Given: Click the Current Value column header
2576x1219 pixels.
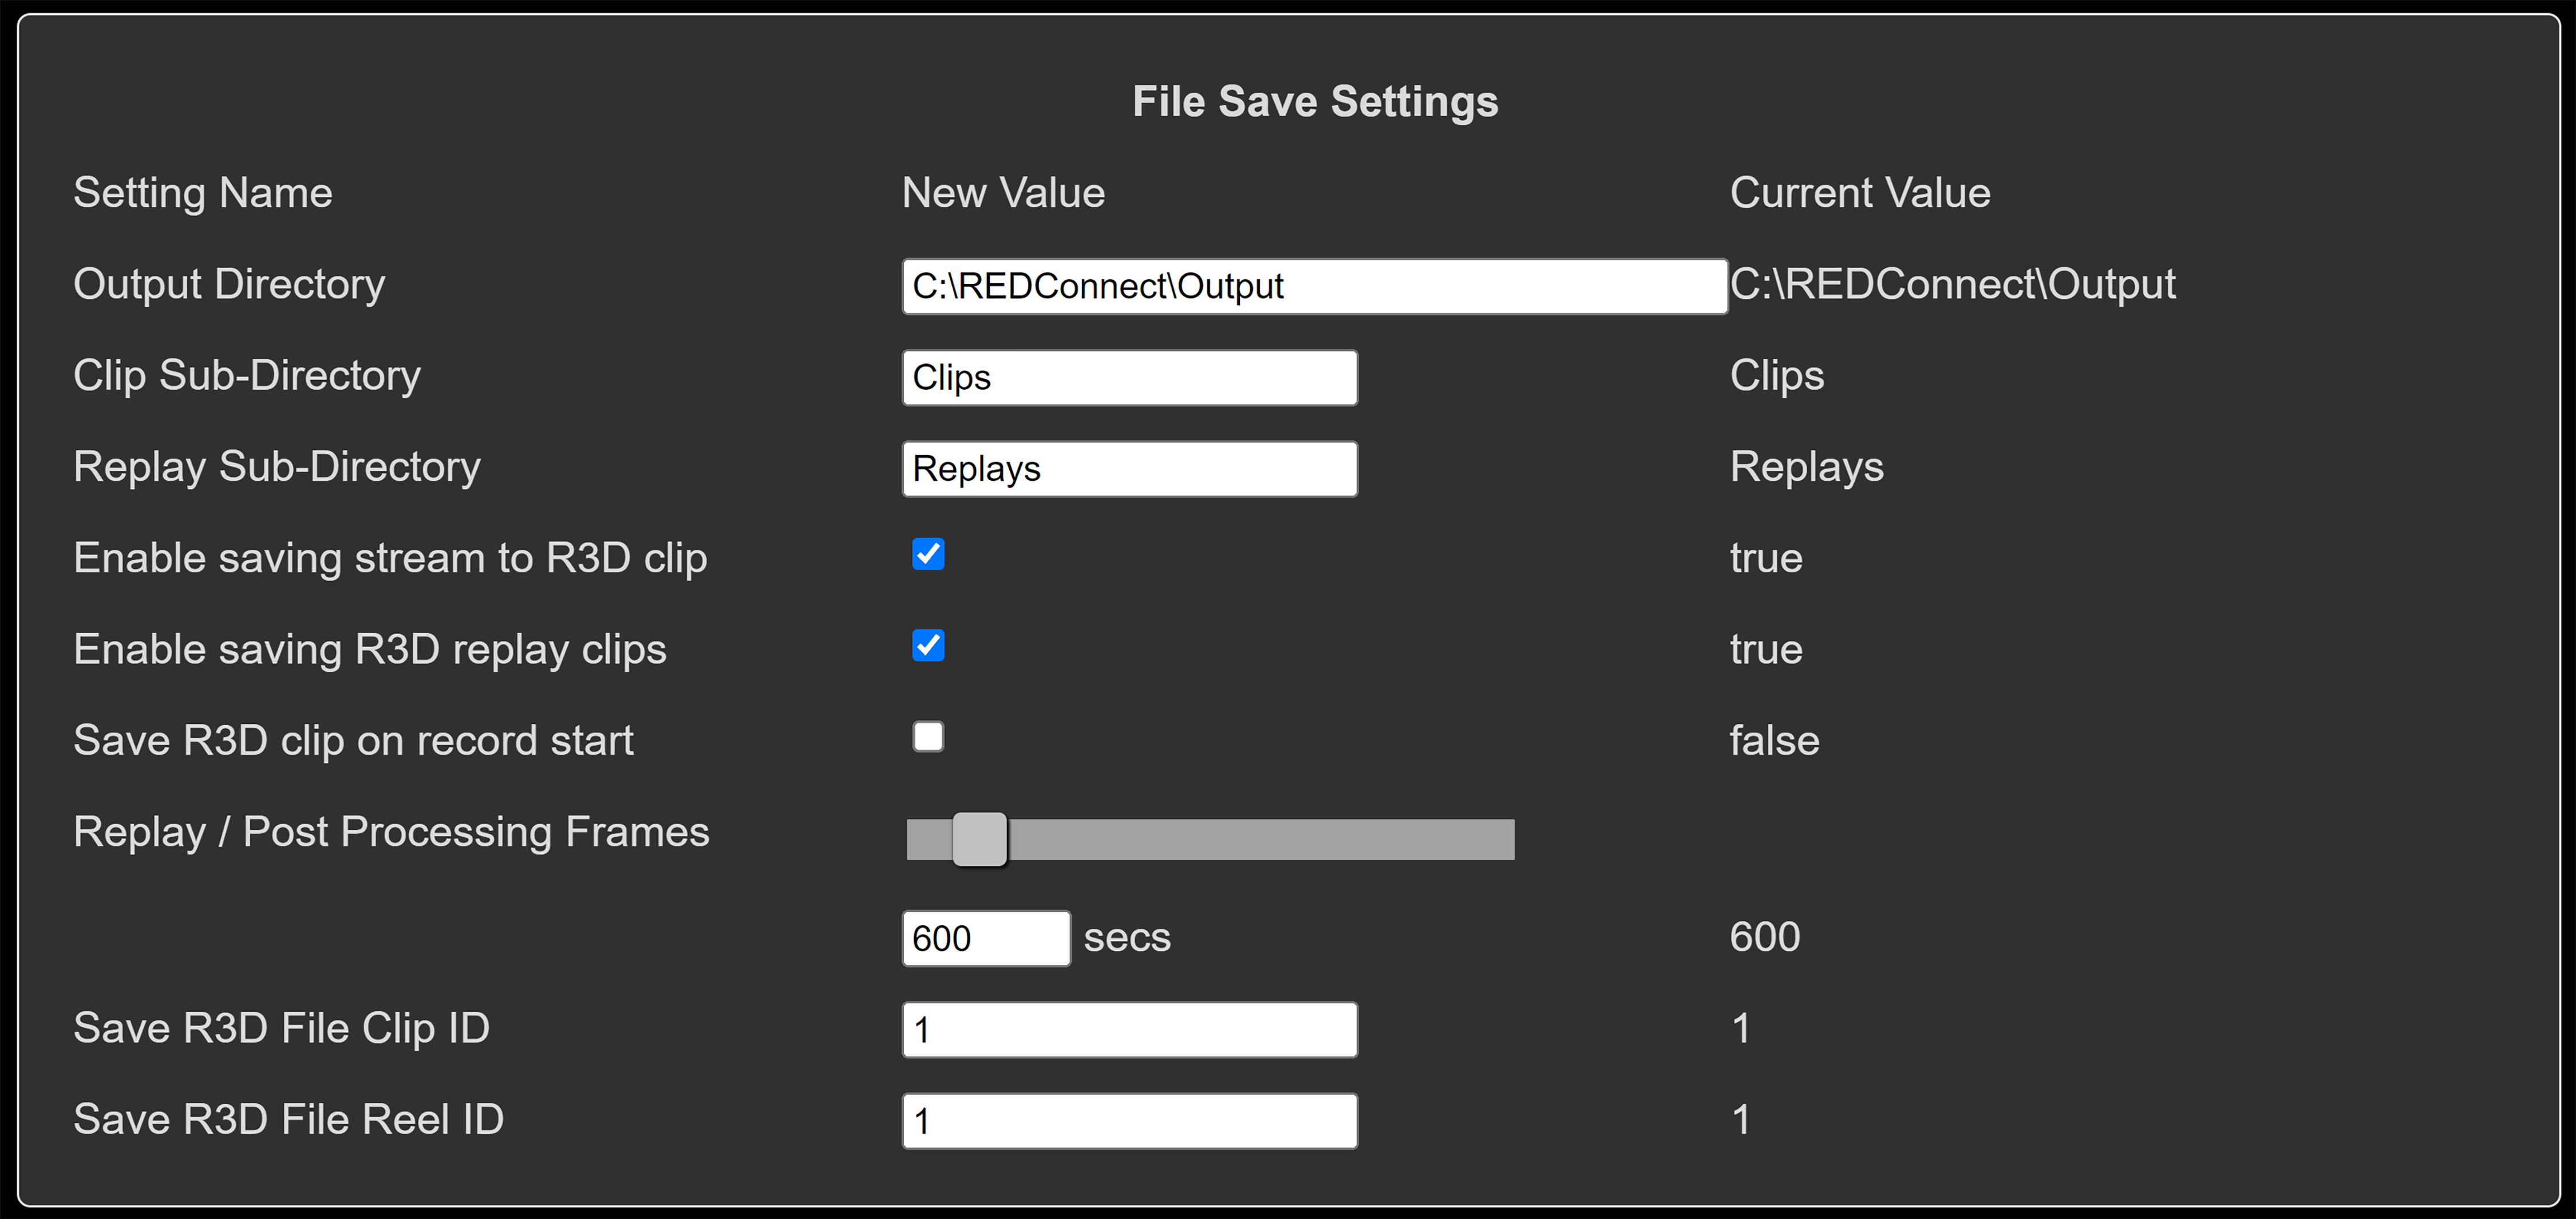Looking at the screenshot, I should (1860, 193).
